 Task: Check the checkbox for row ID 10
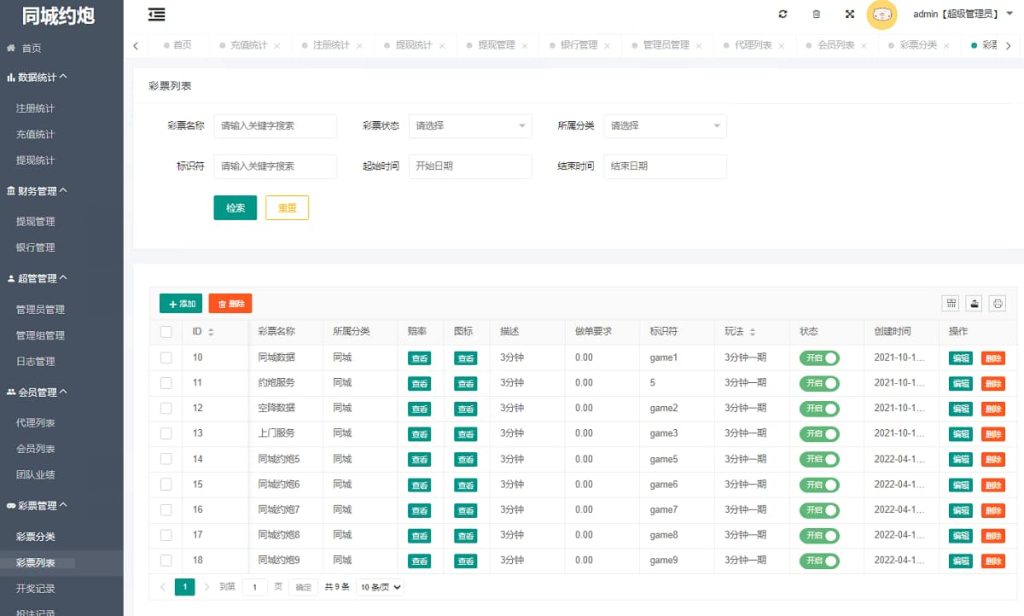click(x=166, y=357)
